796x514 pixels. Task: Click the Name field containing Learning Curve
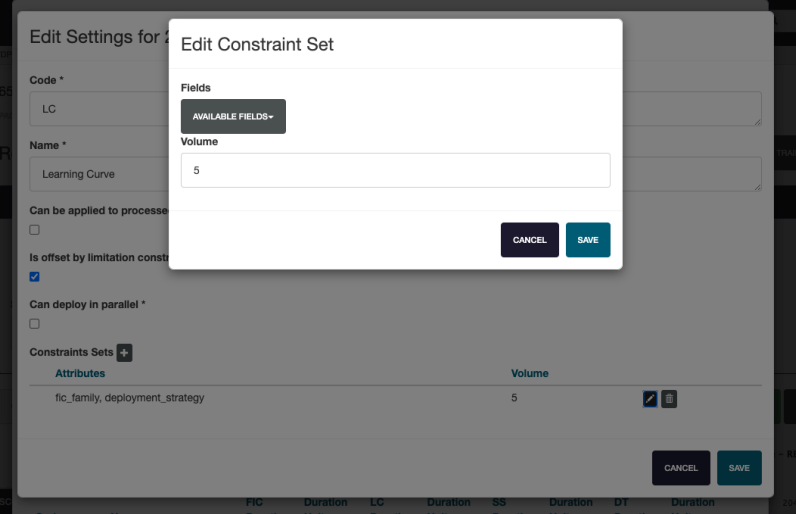(x=98, y=174)
